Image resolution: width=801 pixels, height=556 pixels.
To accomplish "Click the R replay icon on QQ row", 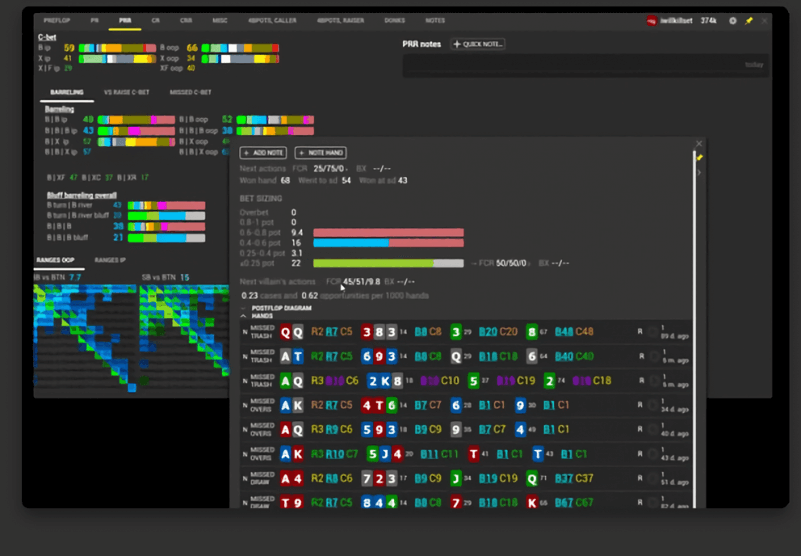I will (640, 332).
